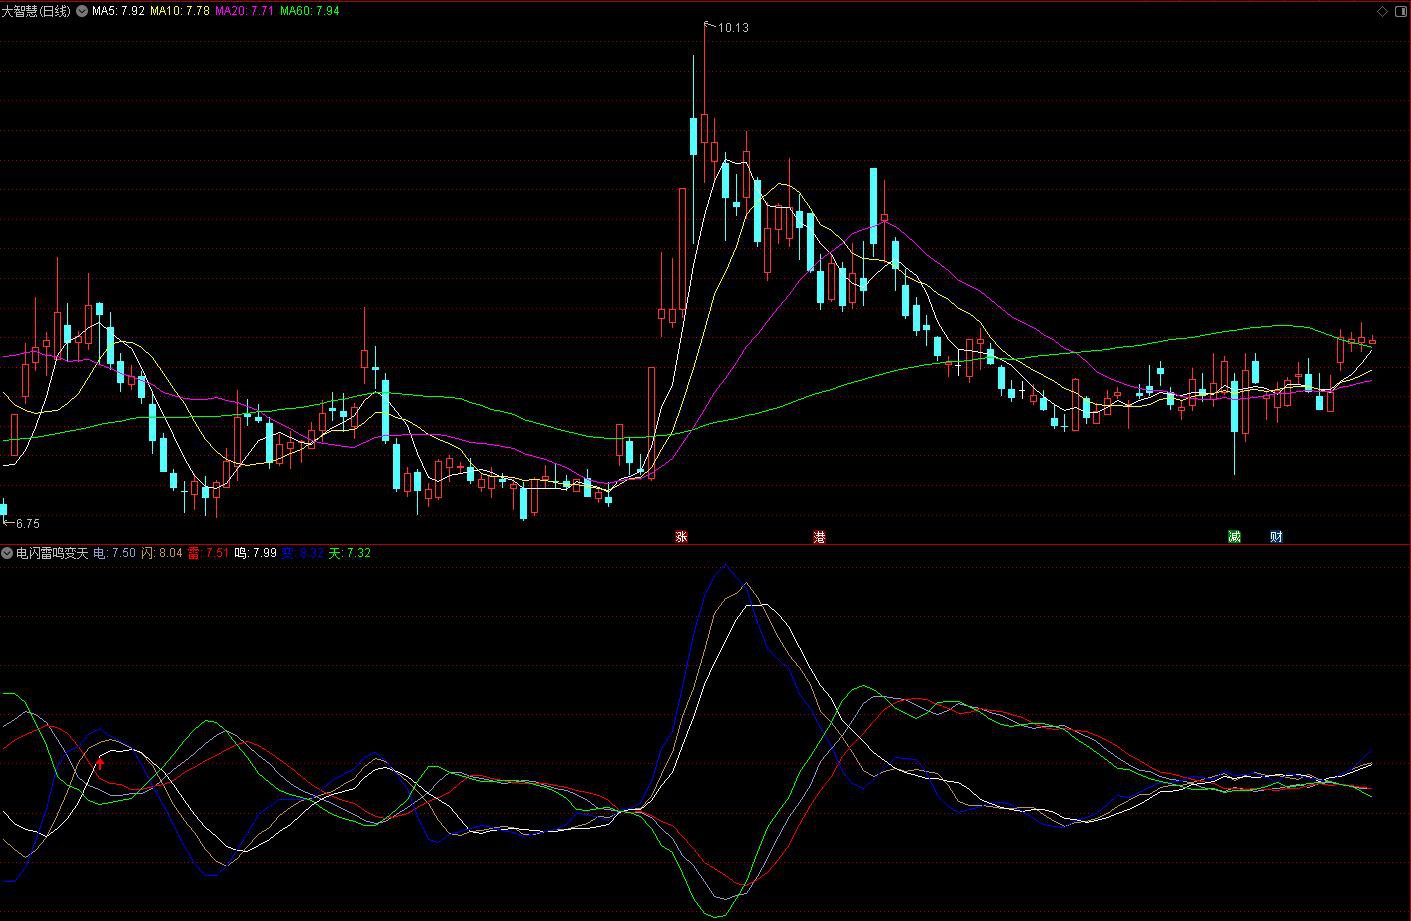Click the 港 event marker
Image resolution: width=1411 pixels, height=921 pixels.
coord(820,537)
